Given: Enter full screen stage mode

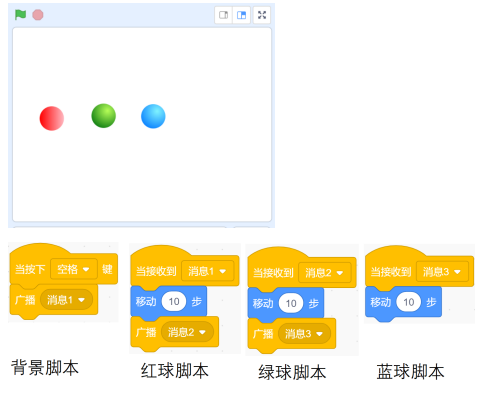Looking at the screenshot, I should 262,15.
